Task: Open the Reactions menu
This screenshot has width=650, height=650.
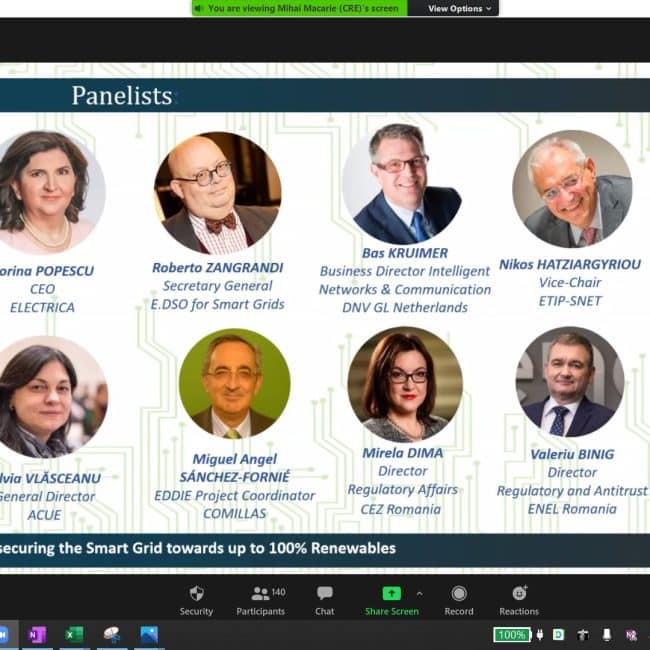Action: point(519,600)
